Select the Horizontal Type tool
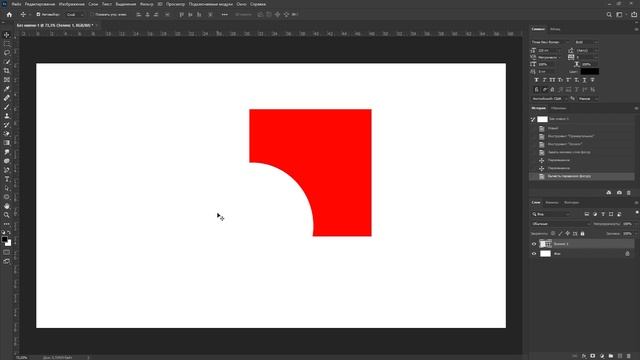The height and width of the screenshot is (360, 640). coord(7,179)
